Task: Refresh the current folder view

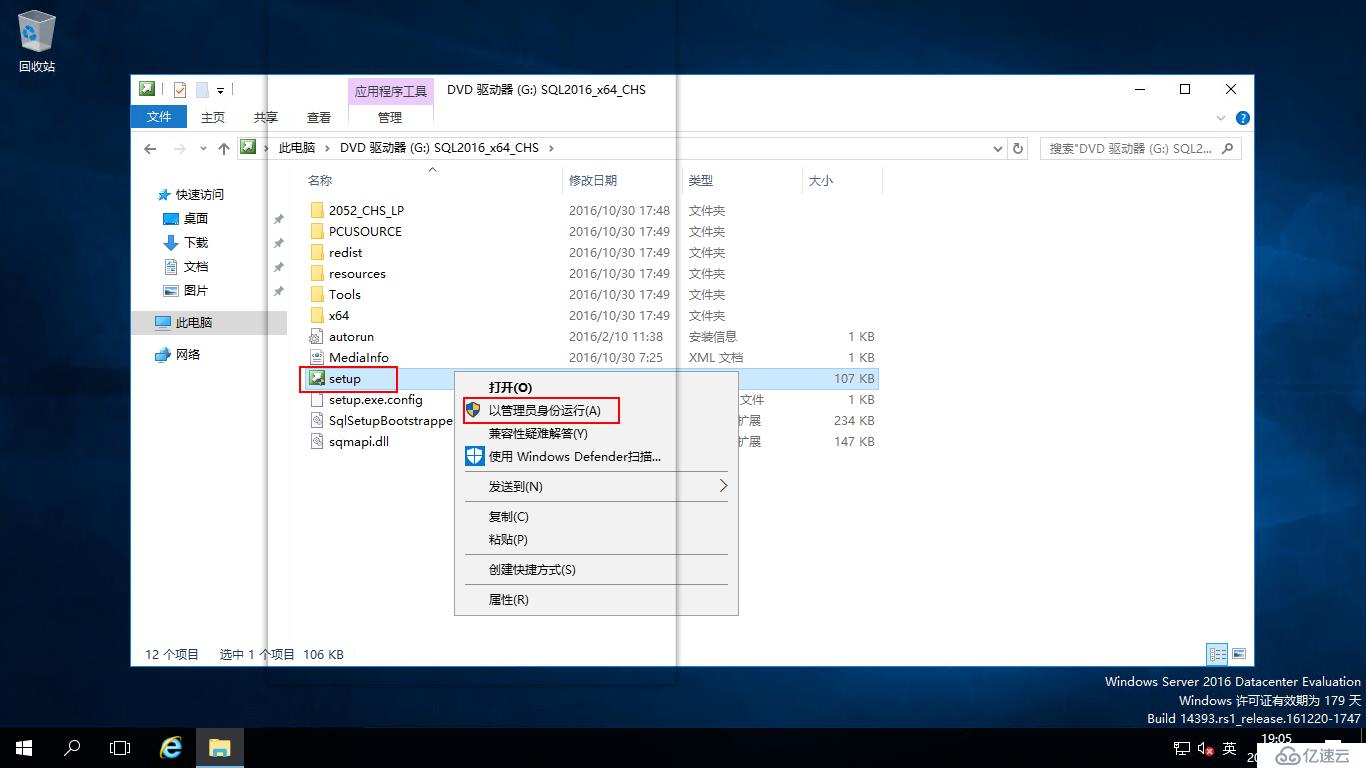Action: point(1018,148)
